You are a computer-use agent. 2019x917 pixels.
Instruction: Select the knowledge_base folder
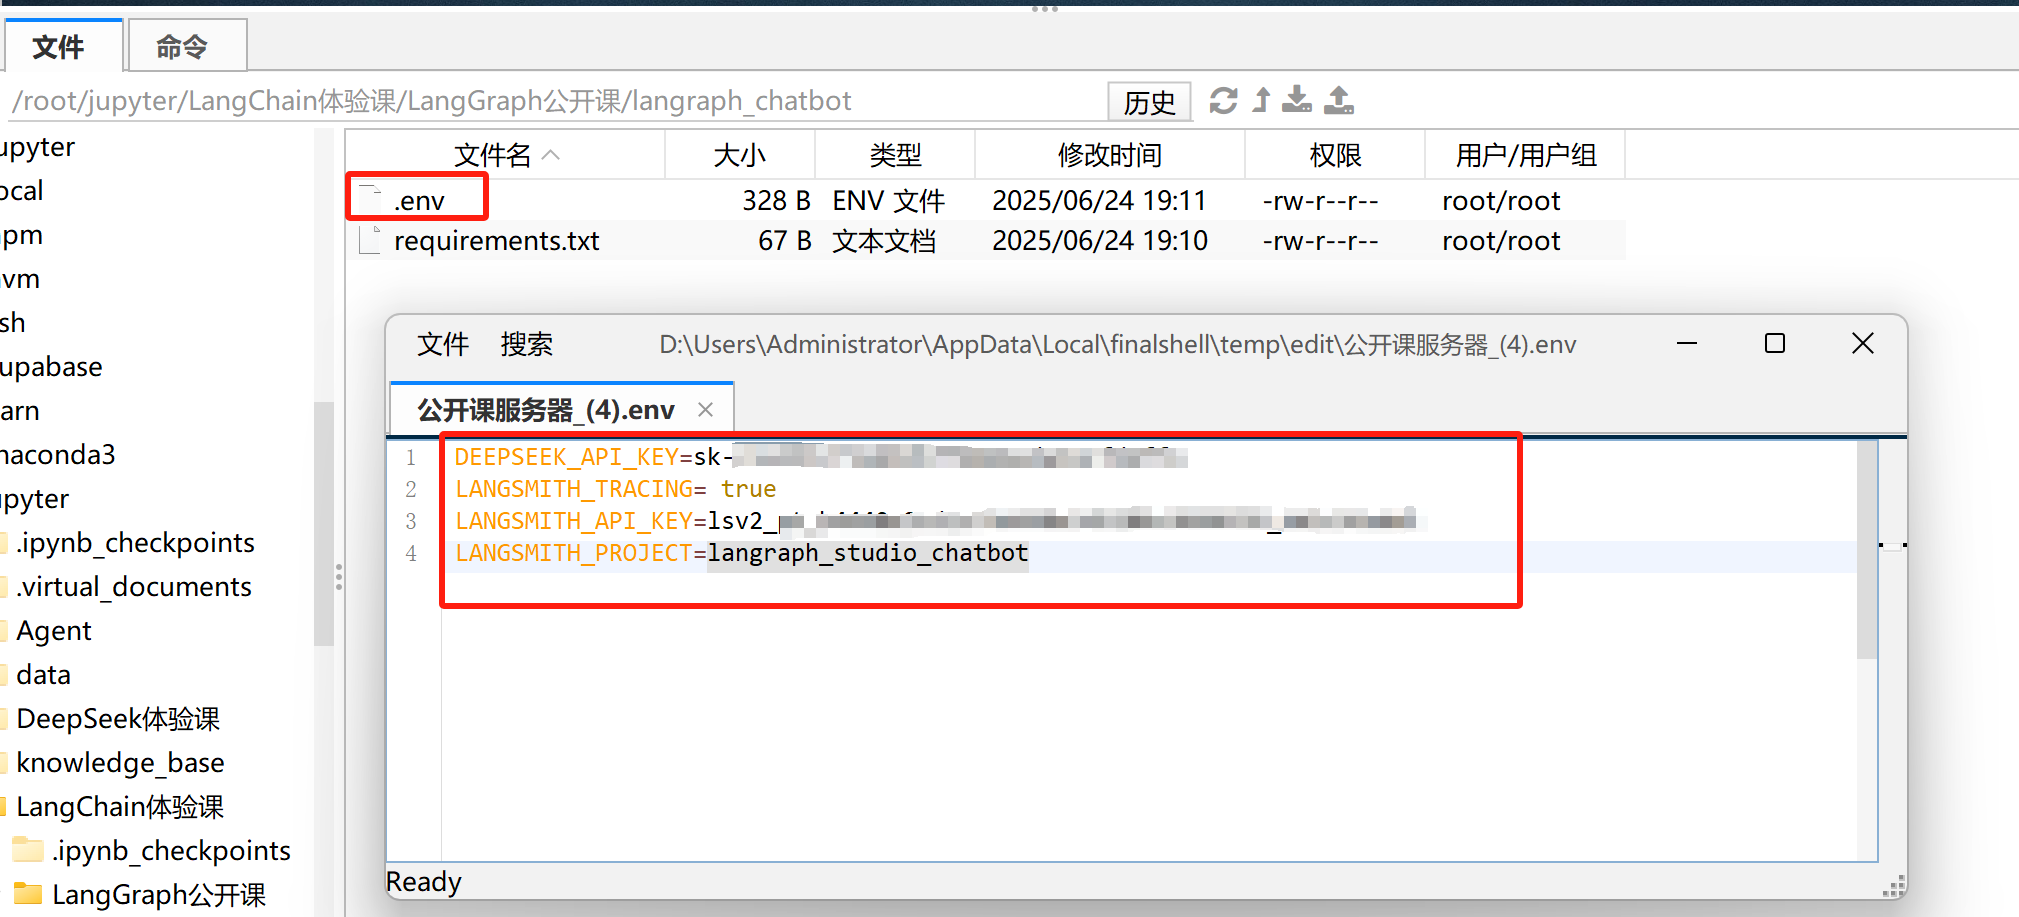120,763
